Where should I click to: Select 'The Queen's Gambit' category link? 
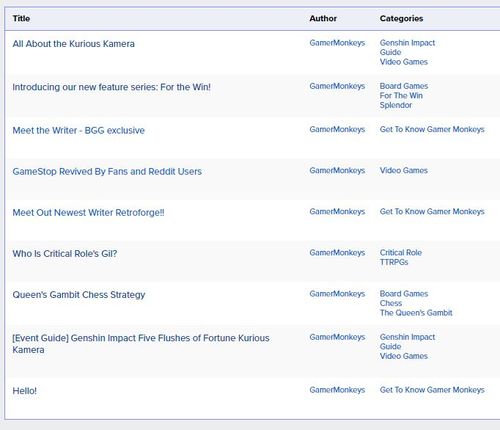coord(416,313)
